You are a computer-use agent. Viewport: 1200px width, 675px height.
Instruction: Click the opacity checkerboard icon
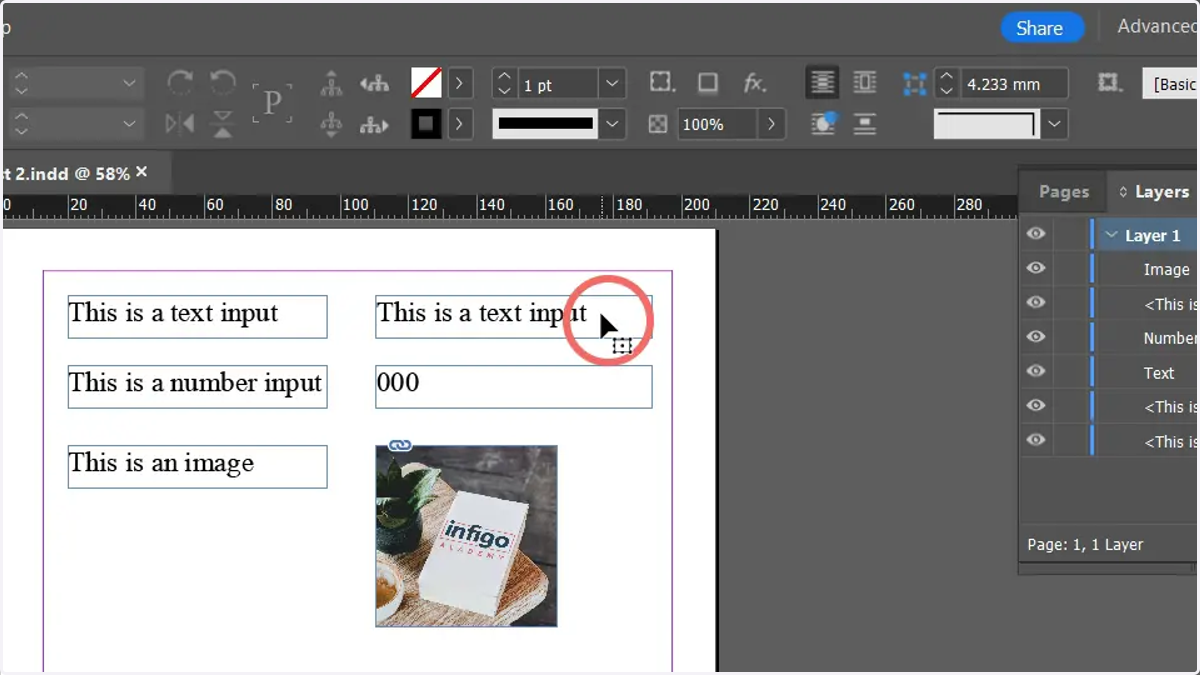click(658, 124)
